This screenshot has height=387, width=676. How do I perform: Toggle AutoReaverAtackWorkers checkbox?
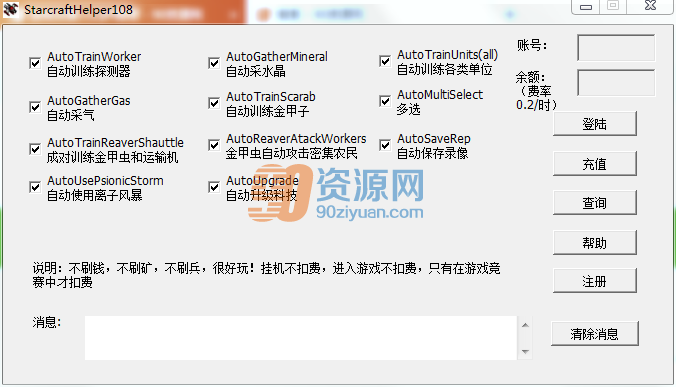pyautogui.click(x=214, y=145)
